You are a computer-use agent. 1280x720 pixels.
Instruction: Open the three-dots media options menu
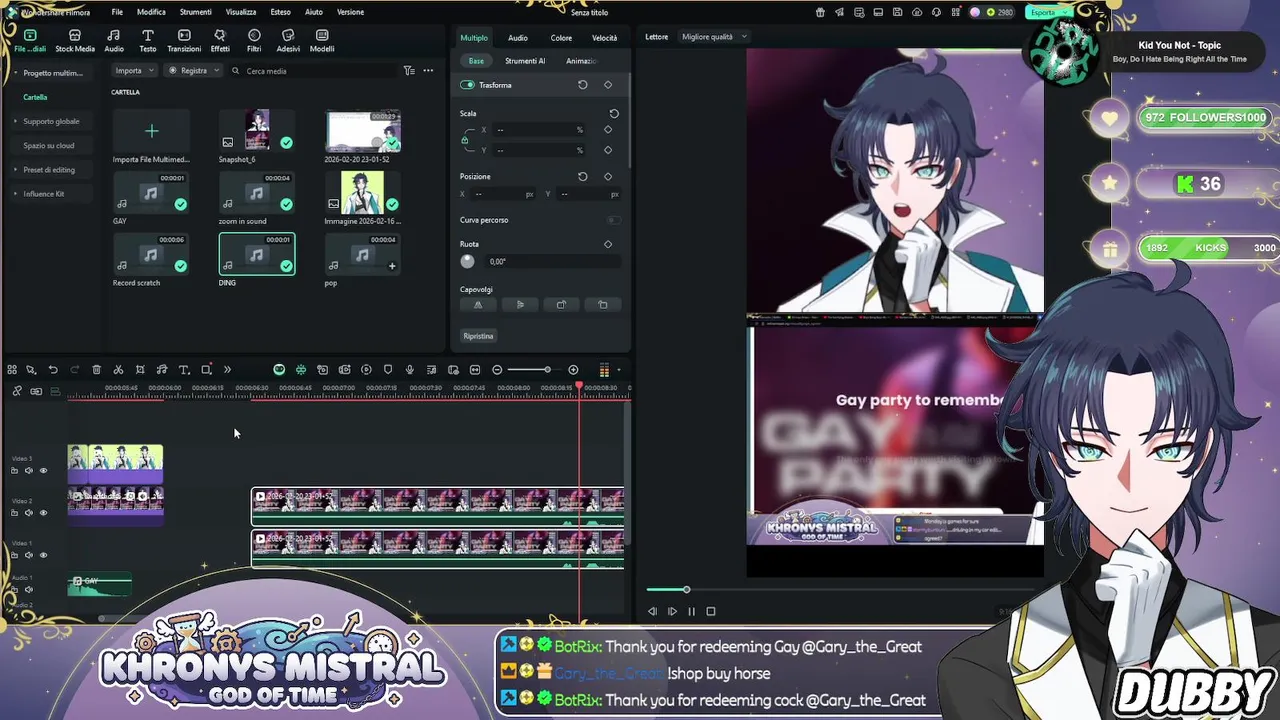[x=428, y=71]
